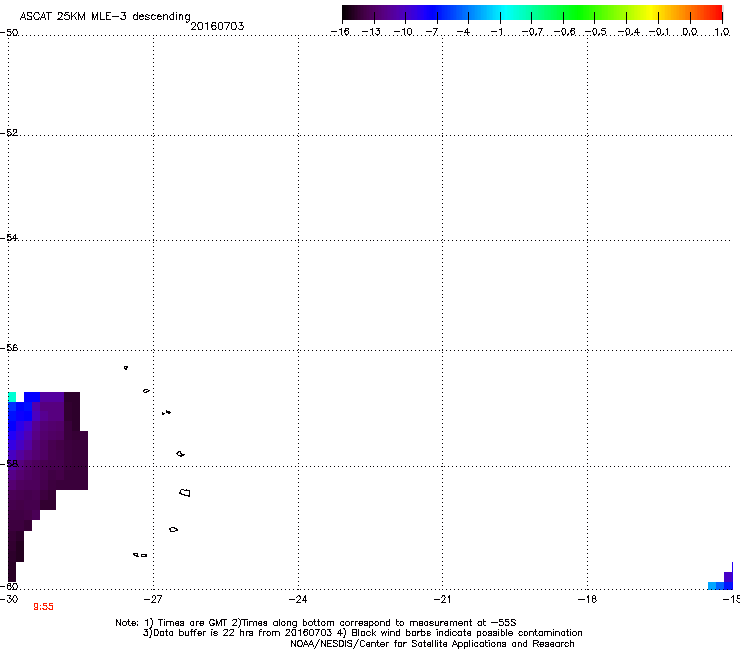Click the -7 color scale label
Viewport: 740px width, 650px height.
coord(432,32)
